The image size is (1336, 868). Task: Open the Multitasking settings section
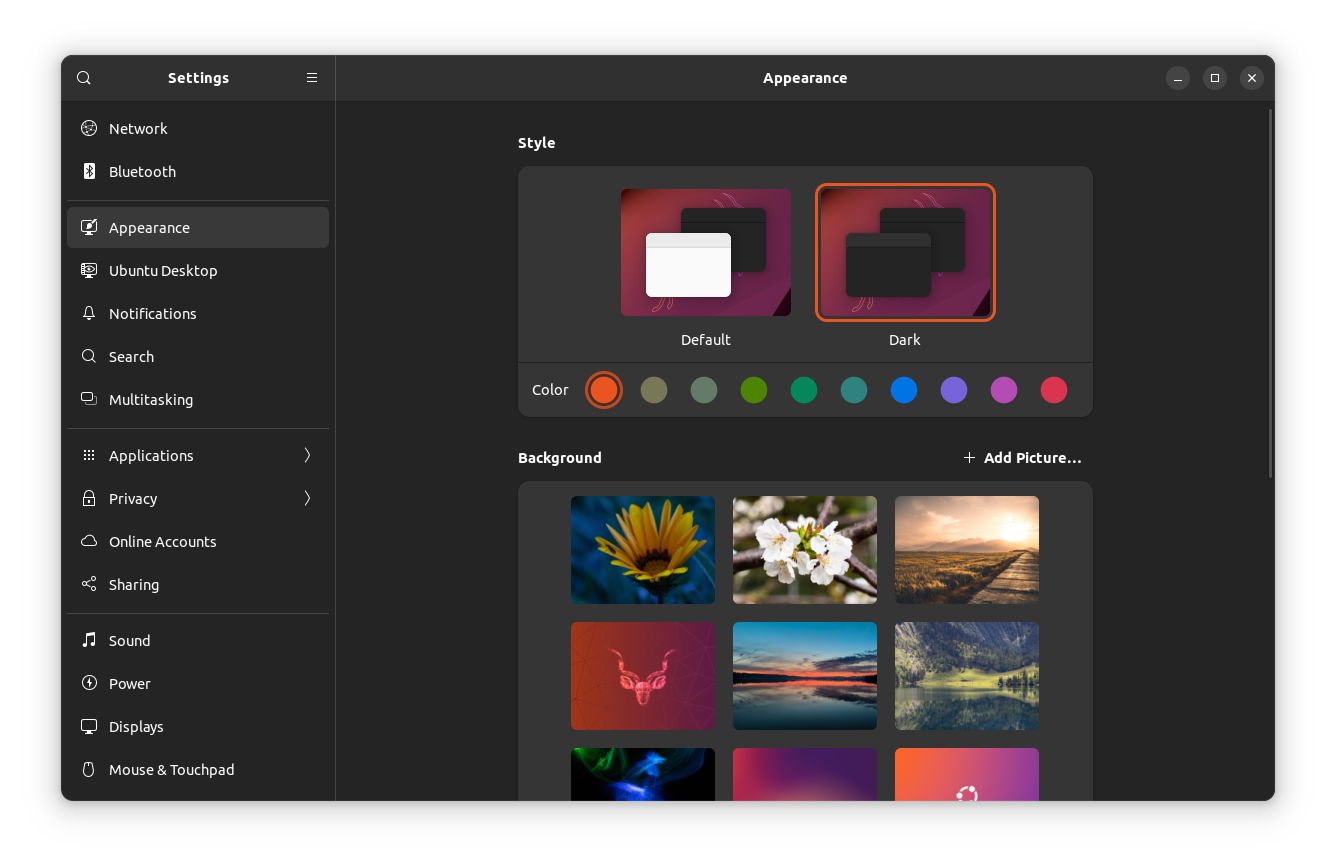tap(151, 399)
